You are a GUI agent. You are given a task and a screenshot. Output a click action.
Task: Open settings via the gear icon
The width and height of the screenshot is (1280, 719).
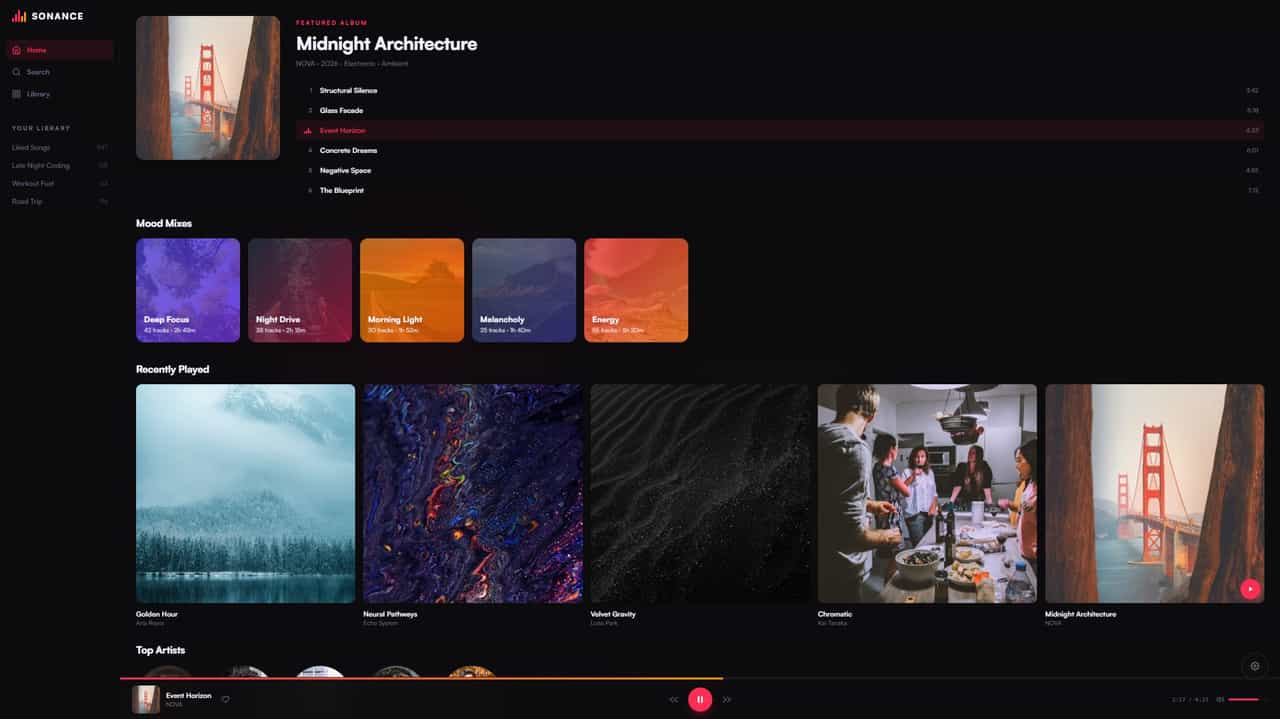[1255, 666]
